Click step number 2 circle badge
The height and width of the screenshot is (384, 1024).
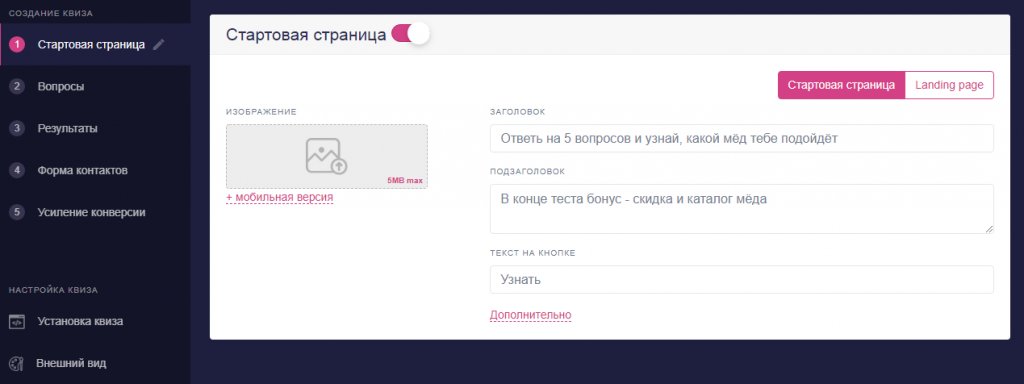[17, 86]
